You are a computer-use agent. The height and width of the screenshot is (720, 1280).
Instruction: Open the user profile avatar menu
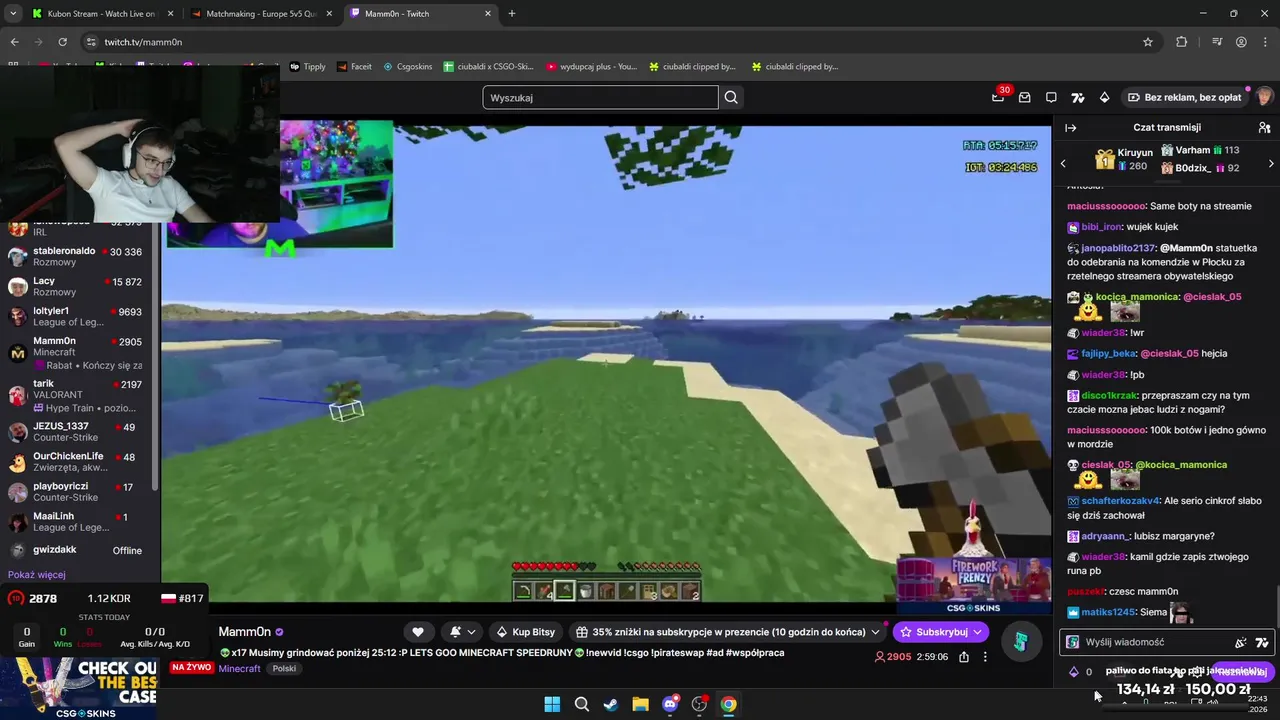[x=1264, y=97]
